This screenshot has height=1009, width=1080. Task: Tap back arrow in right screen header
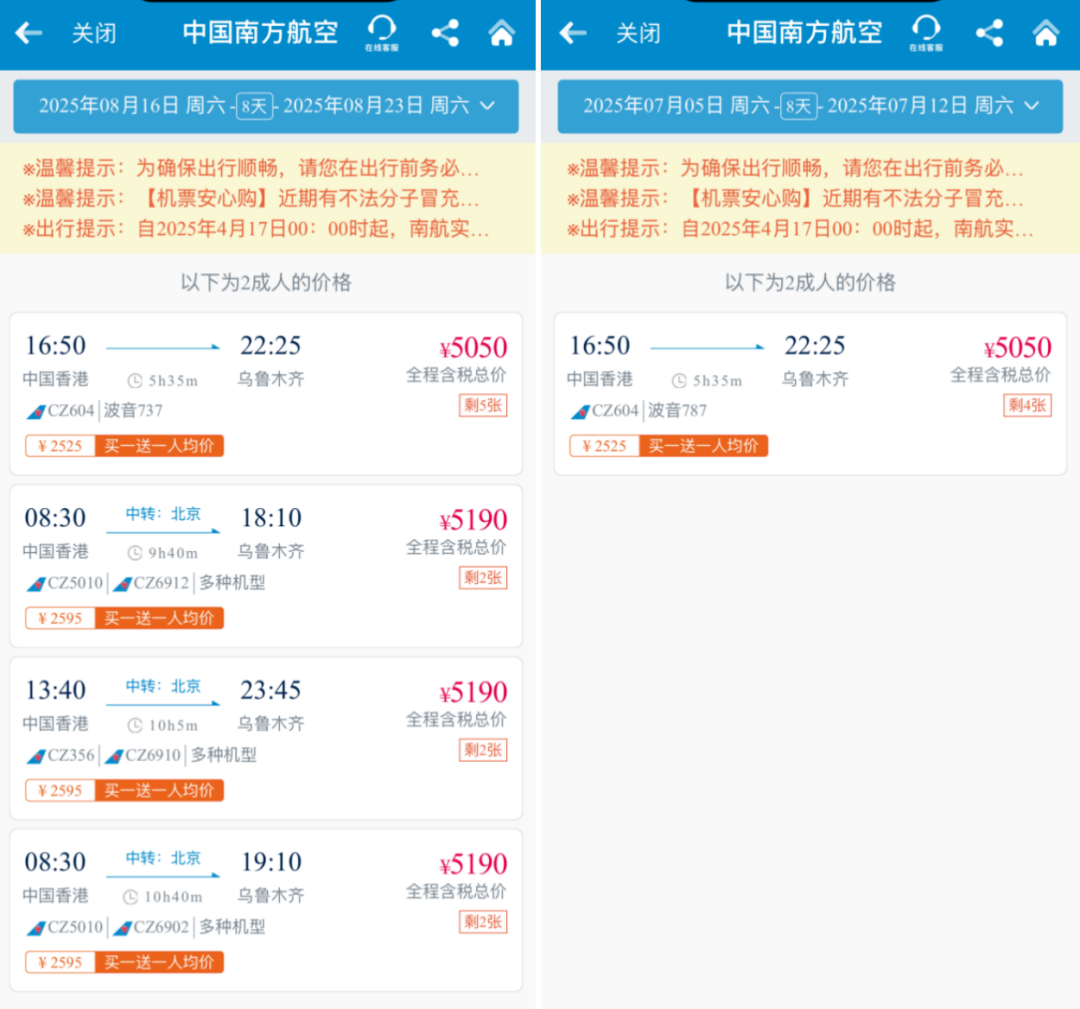point(573,32)
